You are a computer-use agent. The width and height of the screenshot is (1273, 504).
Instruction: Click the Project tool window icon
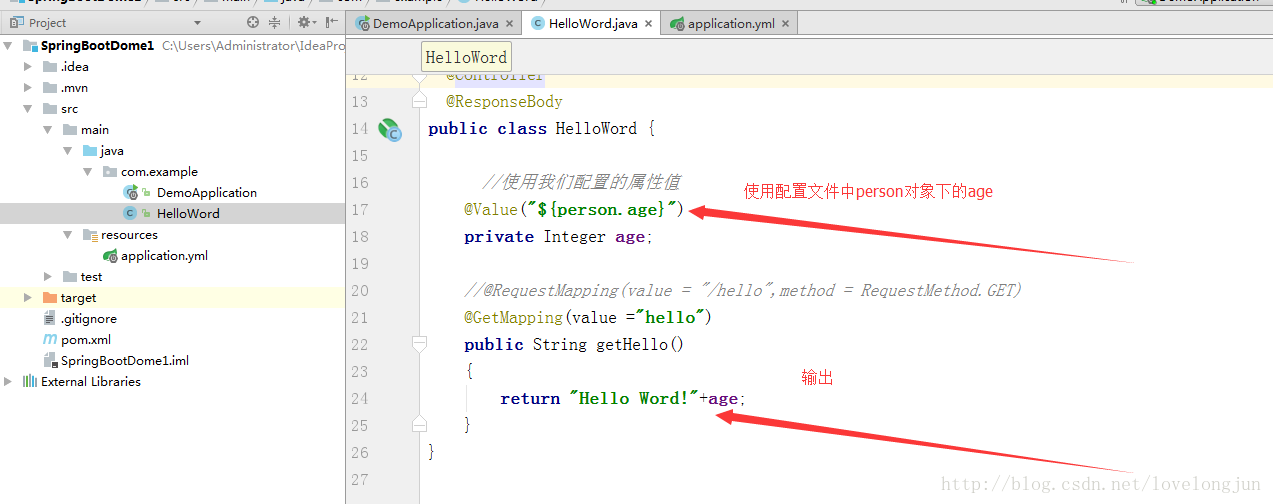16,22
